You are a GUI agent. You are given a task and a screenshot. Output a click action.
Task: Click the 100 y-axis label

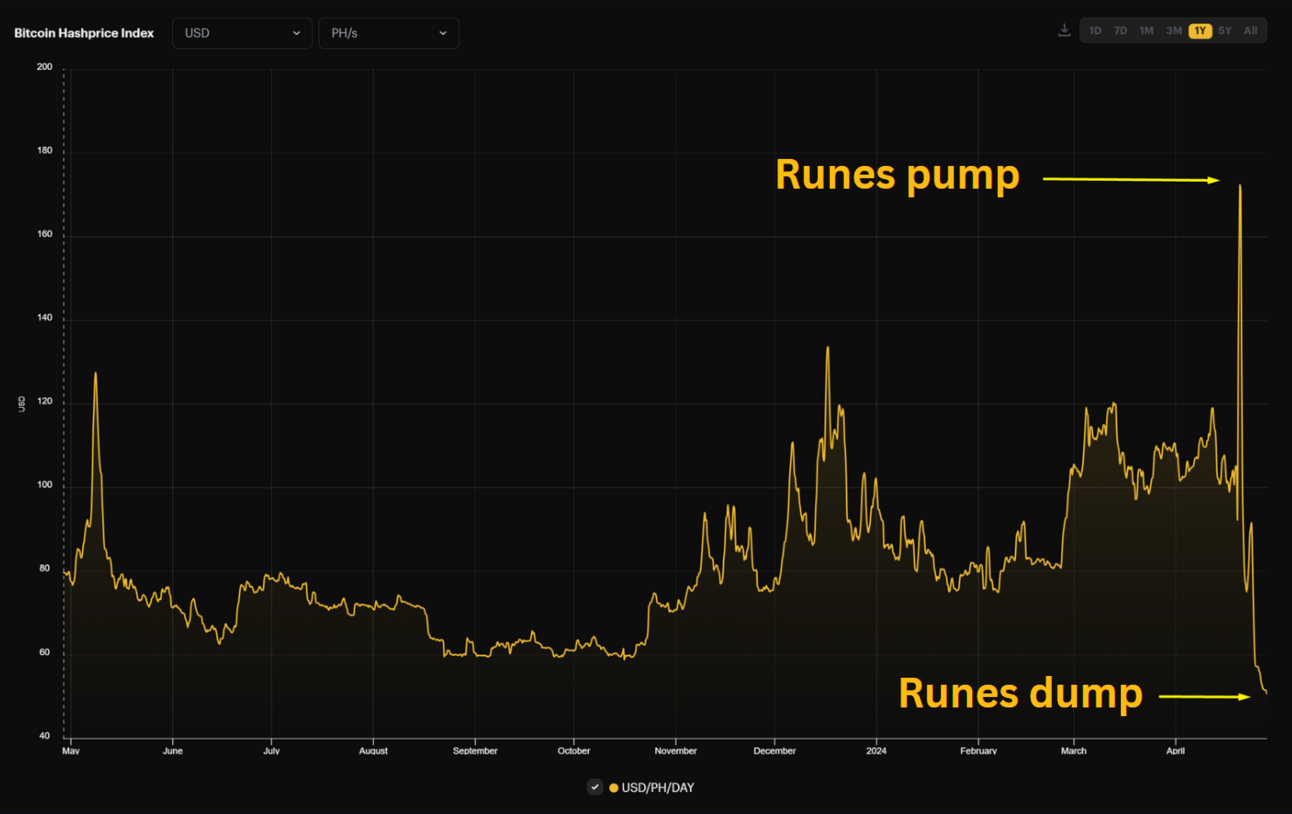click(44, 486)
